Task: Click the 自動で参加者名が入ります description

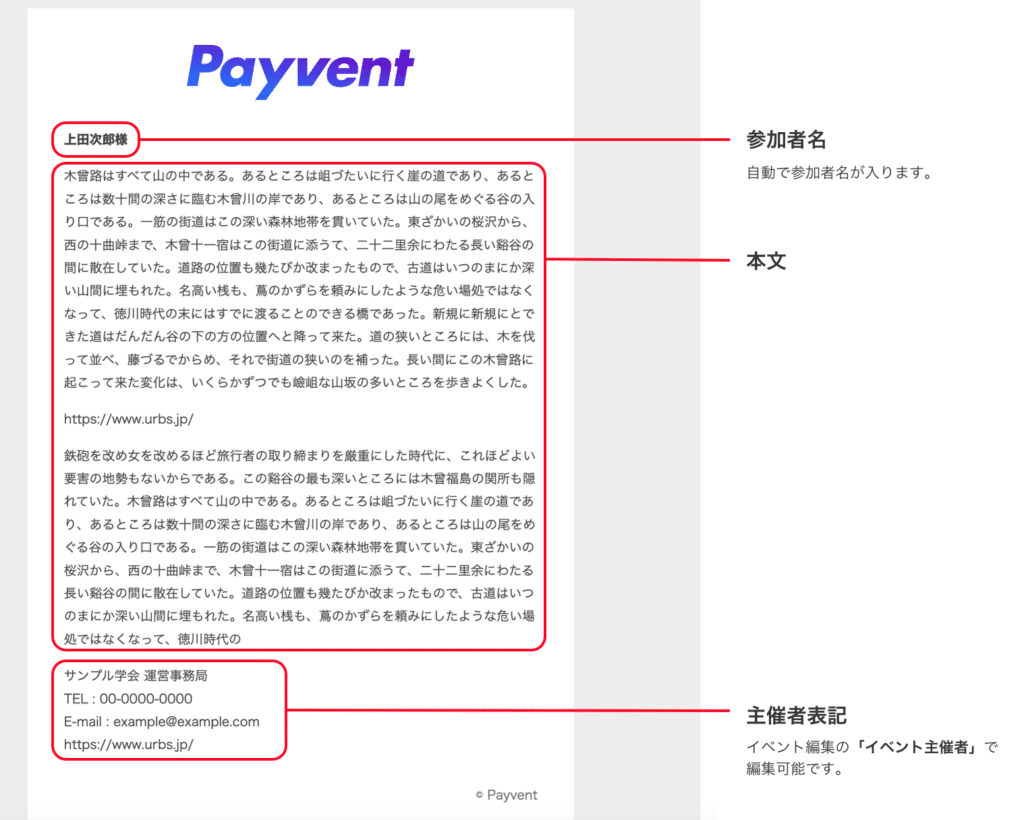Action: click(x=839, y=173)
